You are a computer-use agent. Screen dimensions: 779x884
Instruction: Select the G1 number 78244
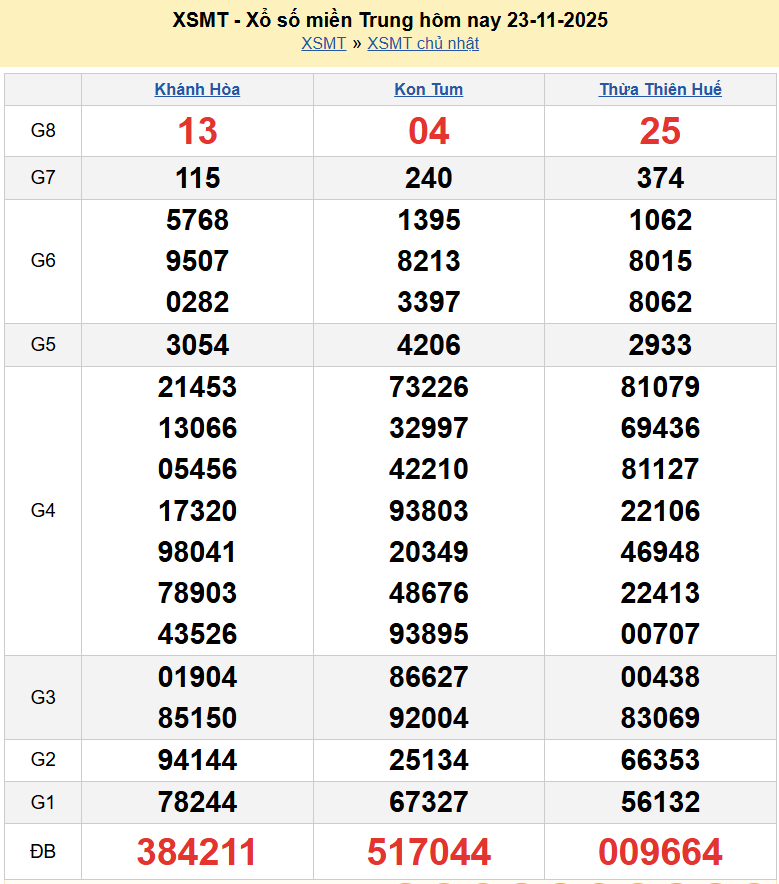pyautogui.click(x=197, y=802)
